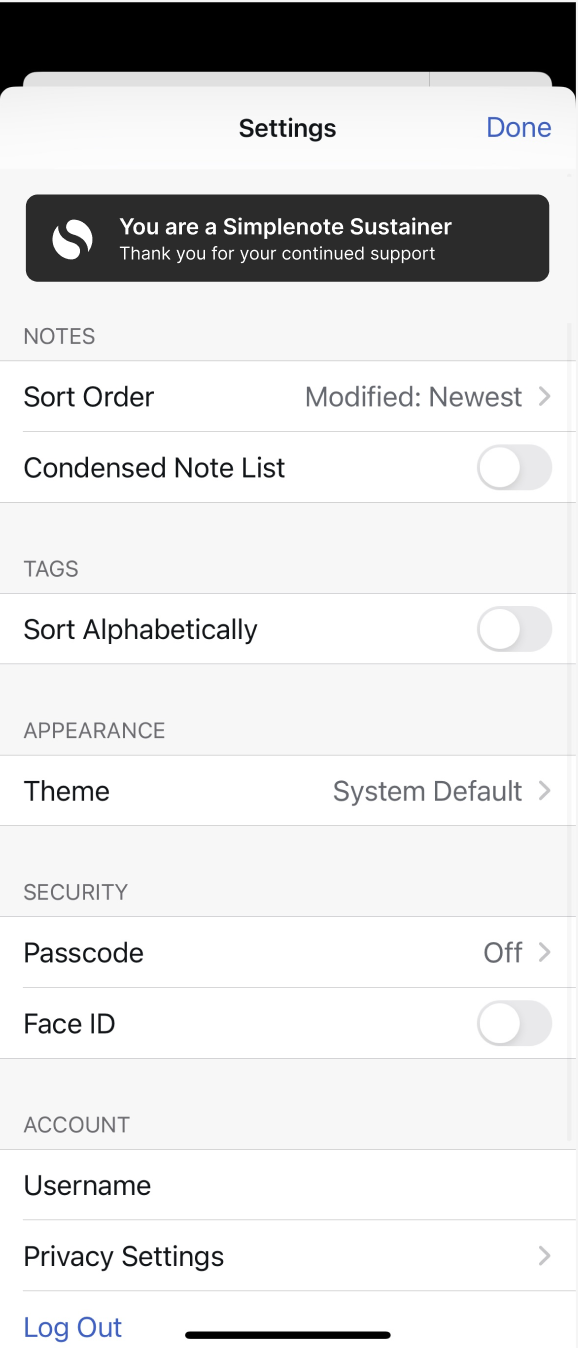578x1348 pixels.
Task: Open the Sort Order options
Action: click(287, 396)
